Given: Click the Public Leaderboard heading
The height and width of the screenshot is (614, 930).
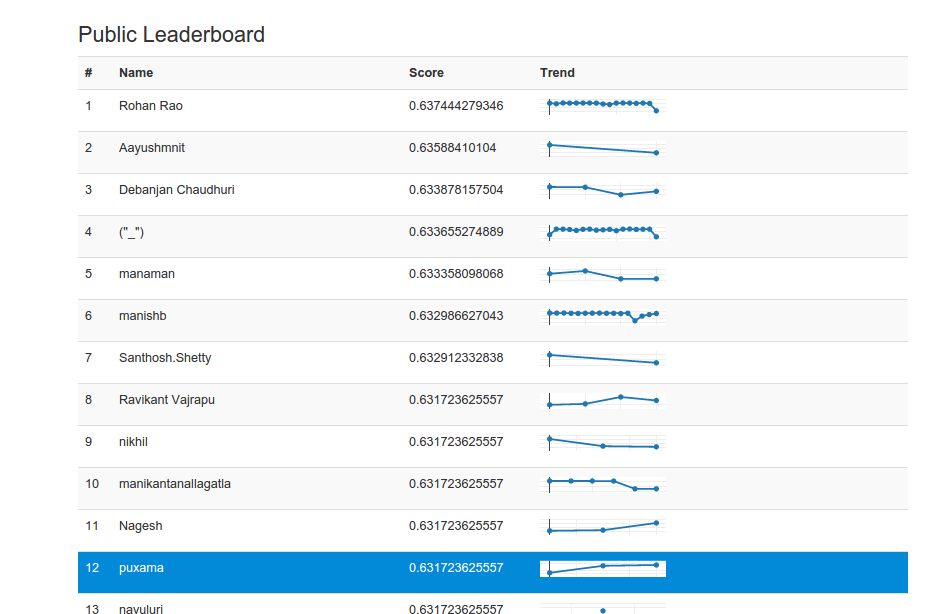Looking at the screenshot, I should tap(171, 34).
